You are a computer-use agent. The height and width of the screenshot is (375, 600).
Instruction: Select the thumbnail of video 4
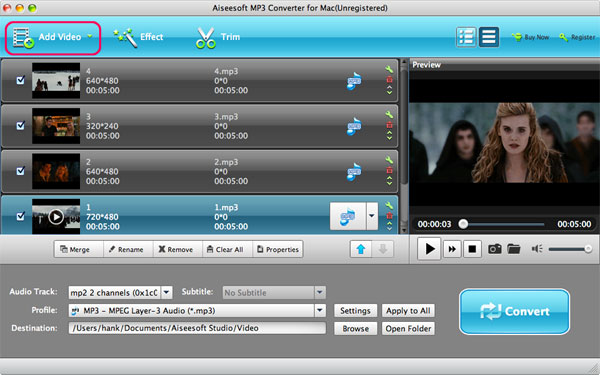[56, 80]
